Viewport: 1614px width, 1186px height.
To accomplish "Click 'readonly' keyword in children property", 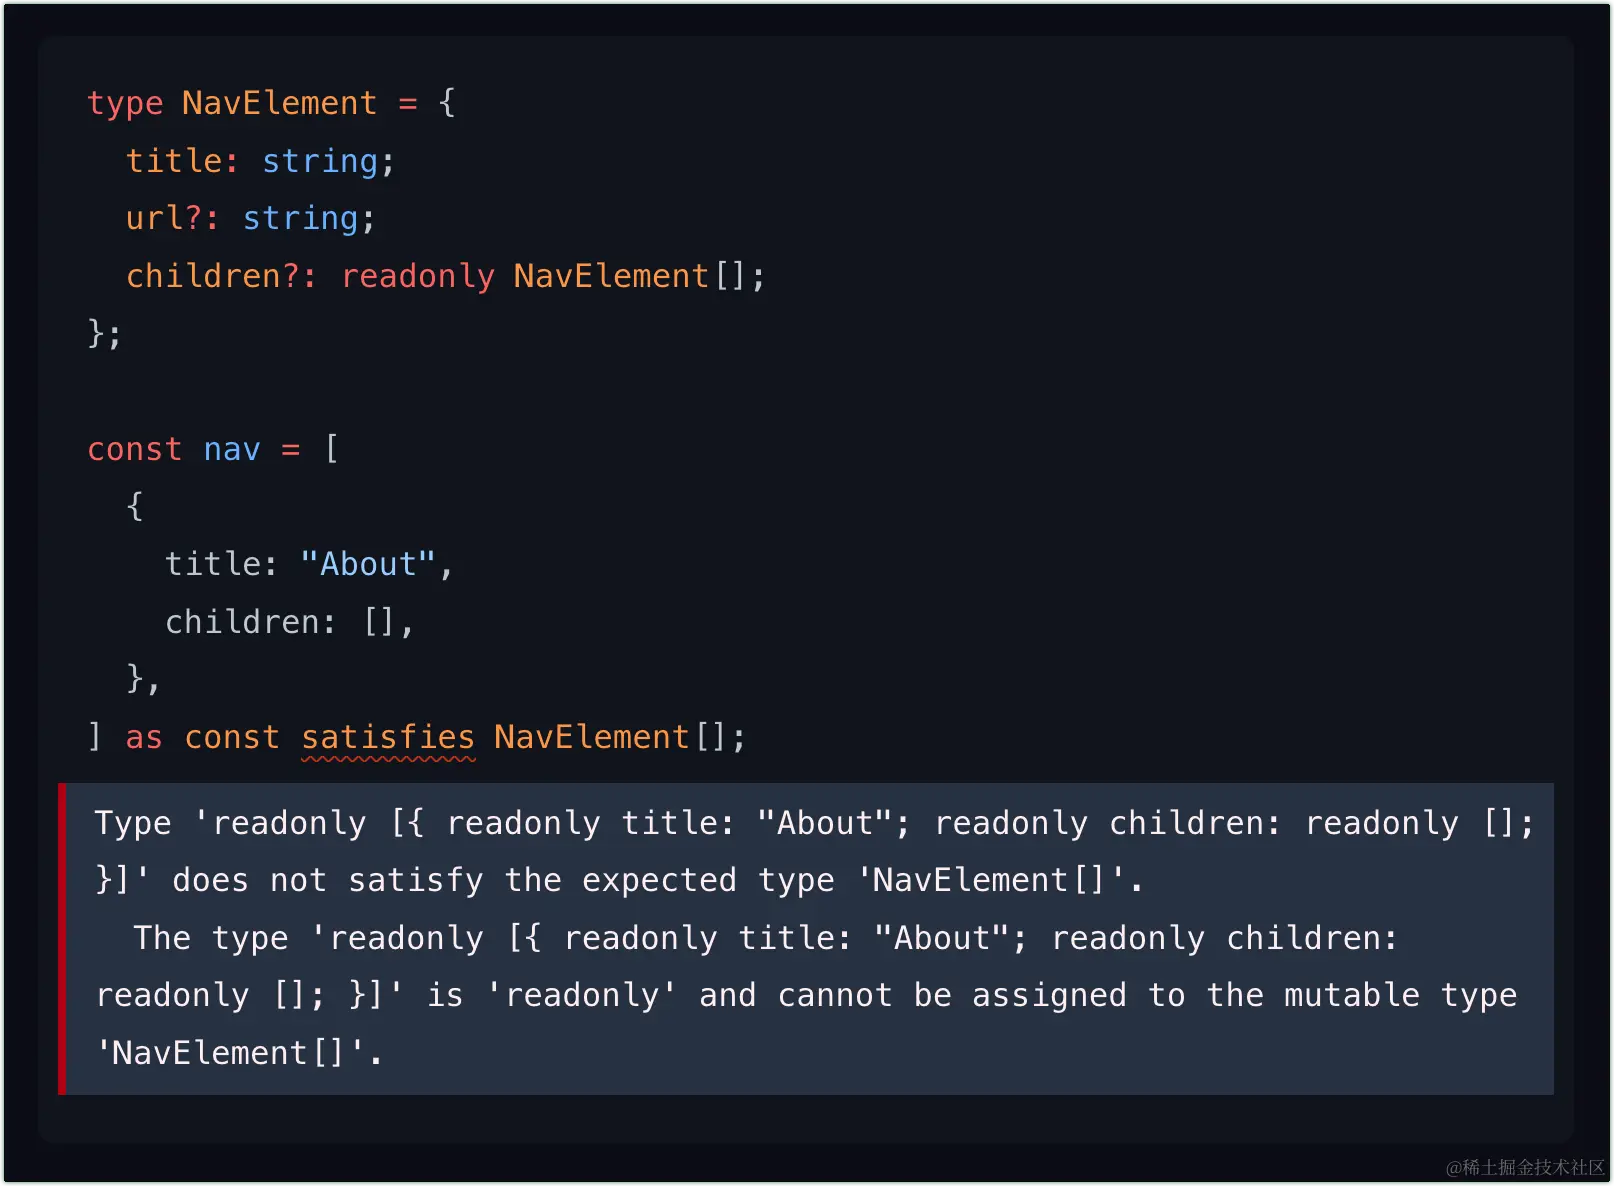I will click(418, 277).
